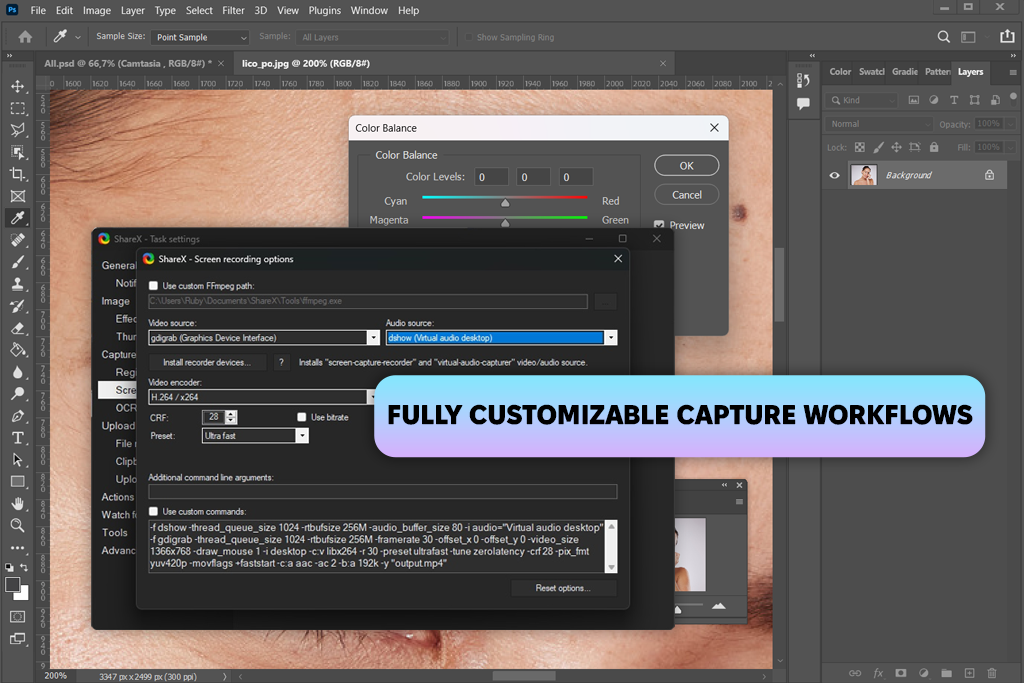1024x683 pixels.
Task: Select the Clone Stamp tool
Action: point(18,284)
